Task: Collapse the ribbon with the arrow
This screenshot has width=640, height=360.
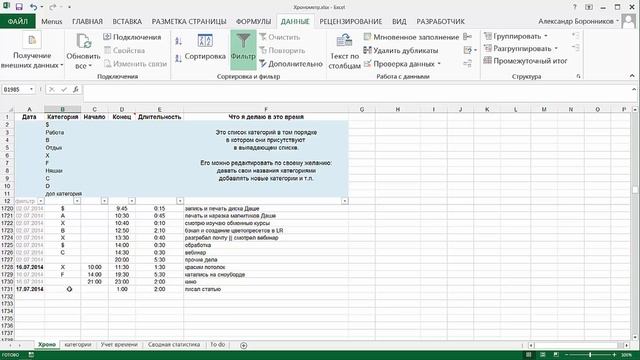Action: (x=632, y=76)
